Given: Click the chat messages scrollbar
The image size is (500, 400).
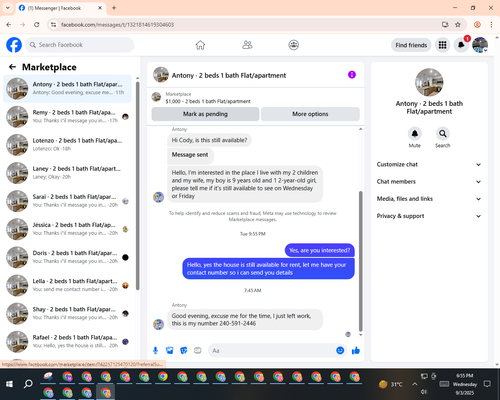Looking at the screenshot, I should click(x=360, y=261).
